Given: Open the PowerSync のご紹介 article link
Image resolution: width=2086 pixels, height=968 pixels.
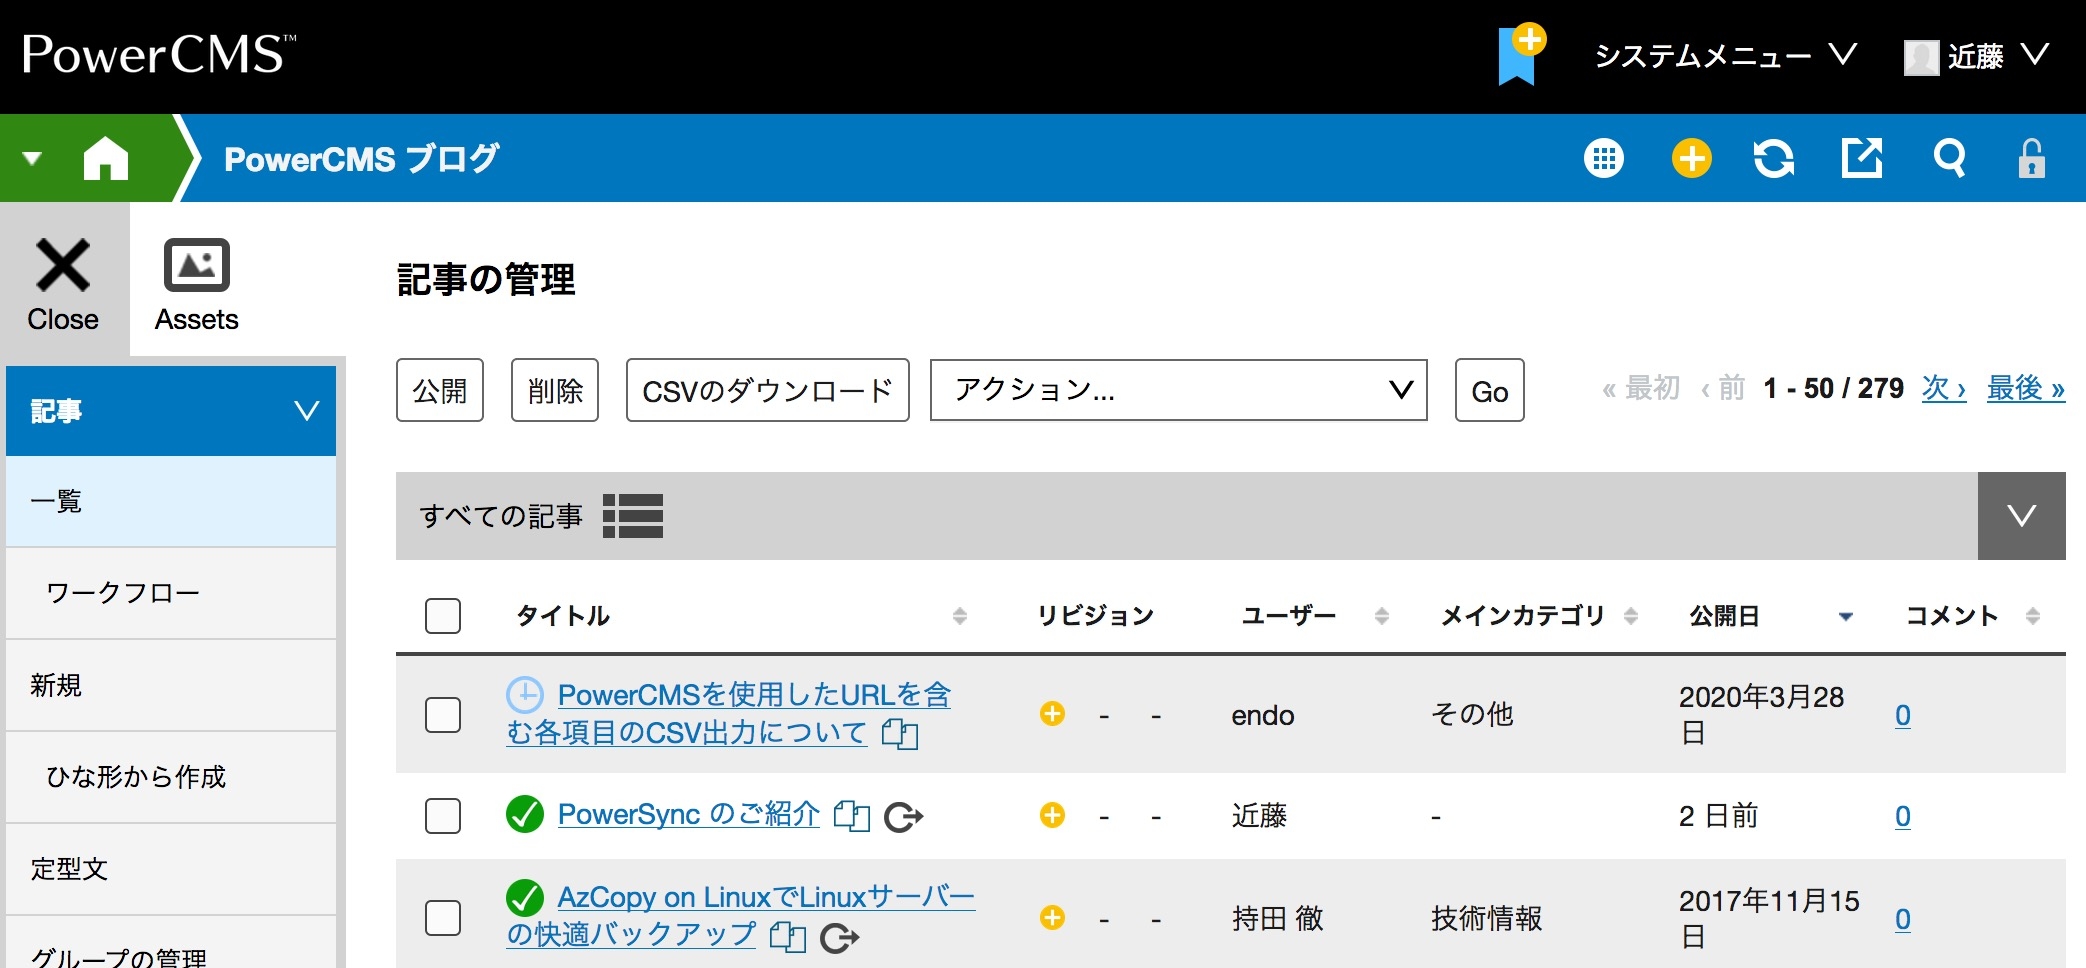Looking at the screenshot, I should tap(689, 814).
